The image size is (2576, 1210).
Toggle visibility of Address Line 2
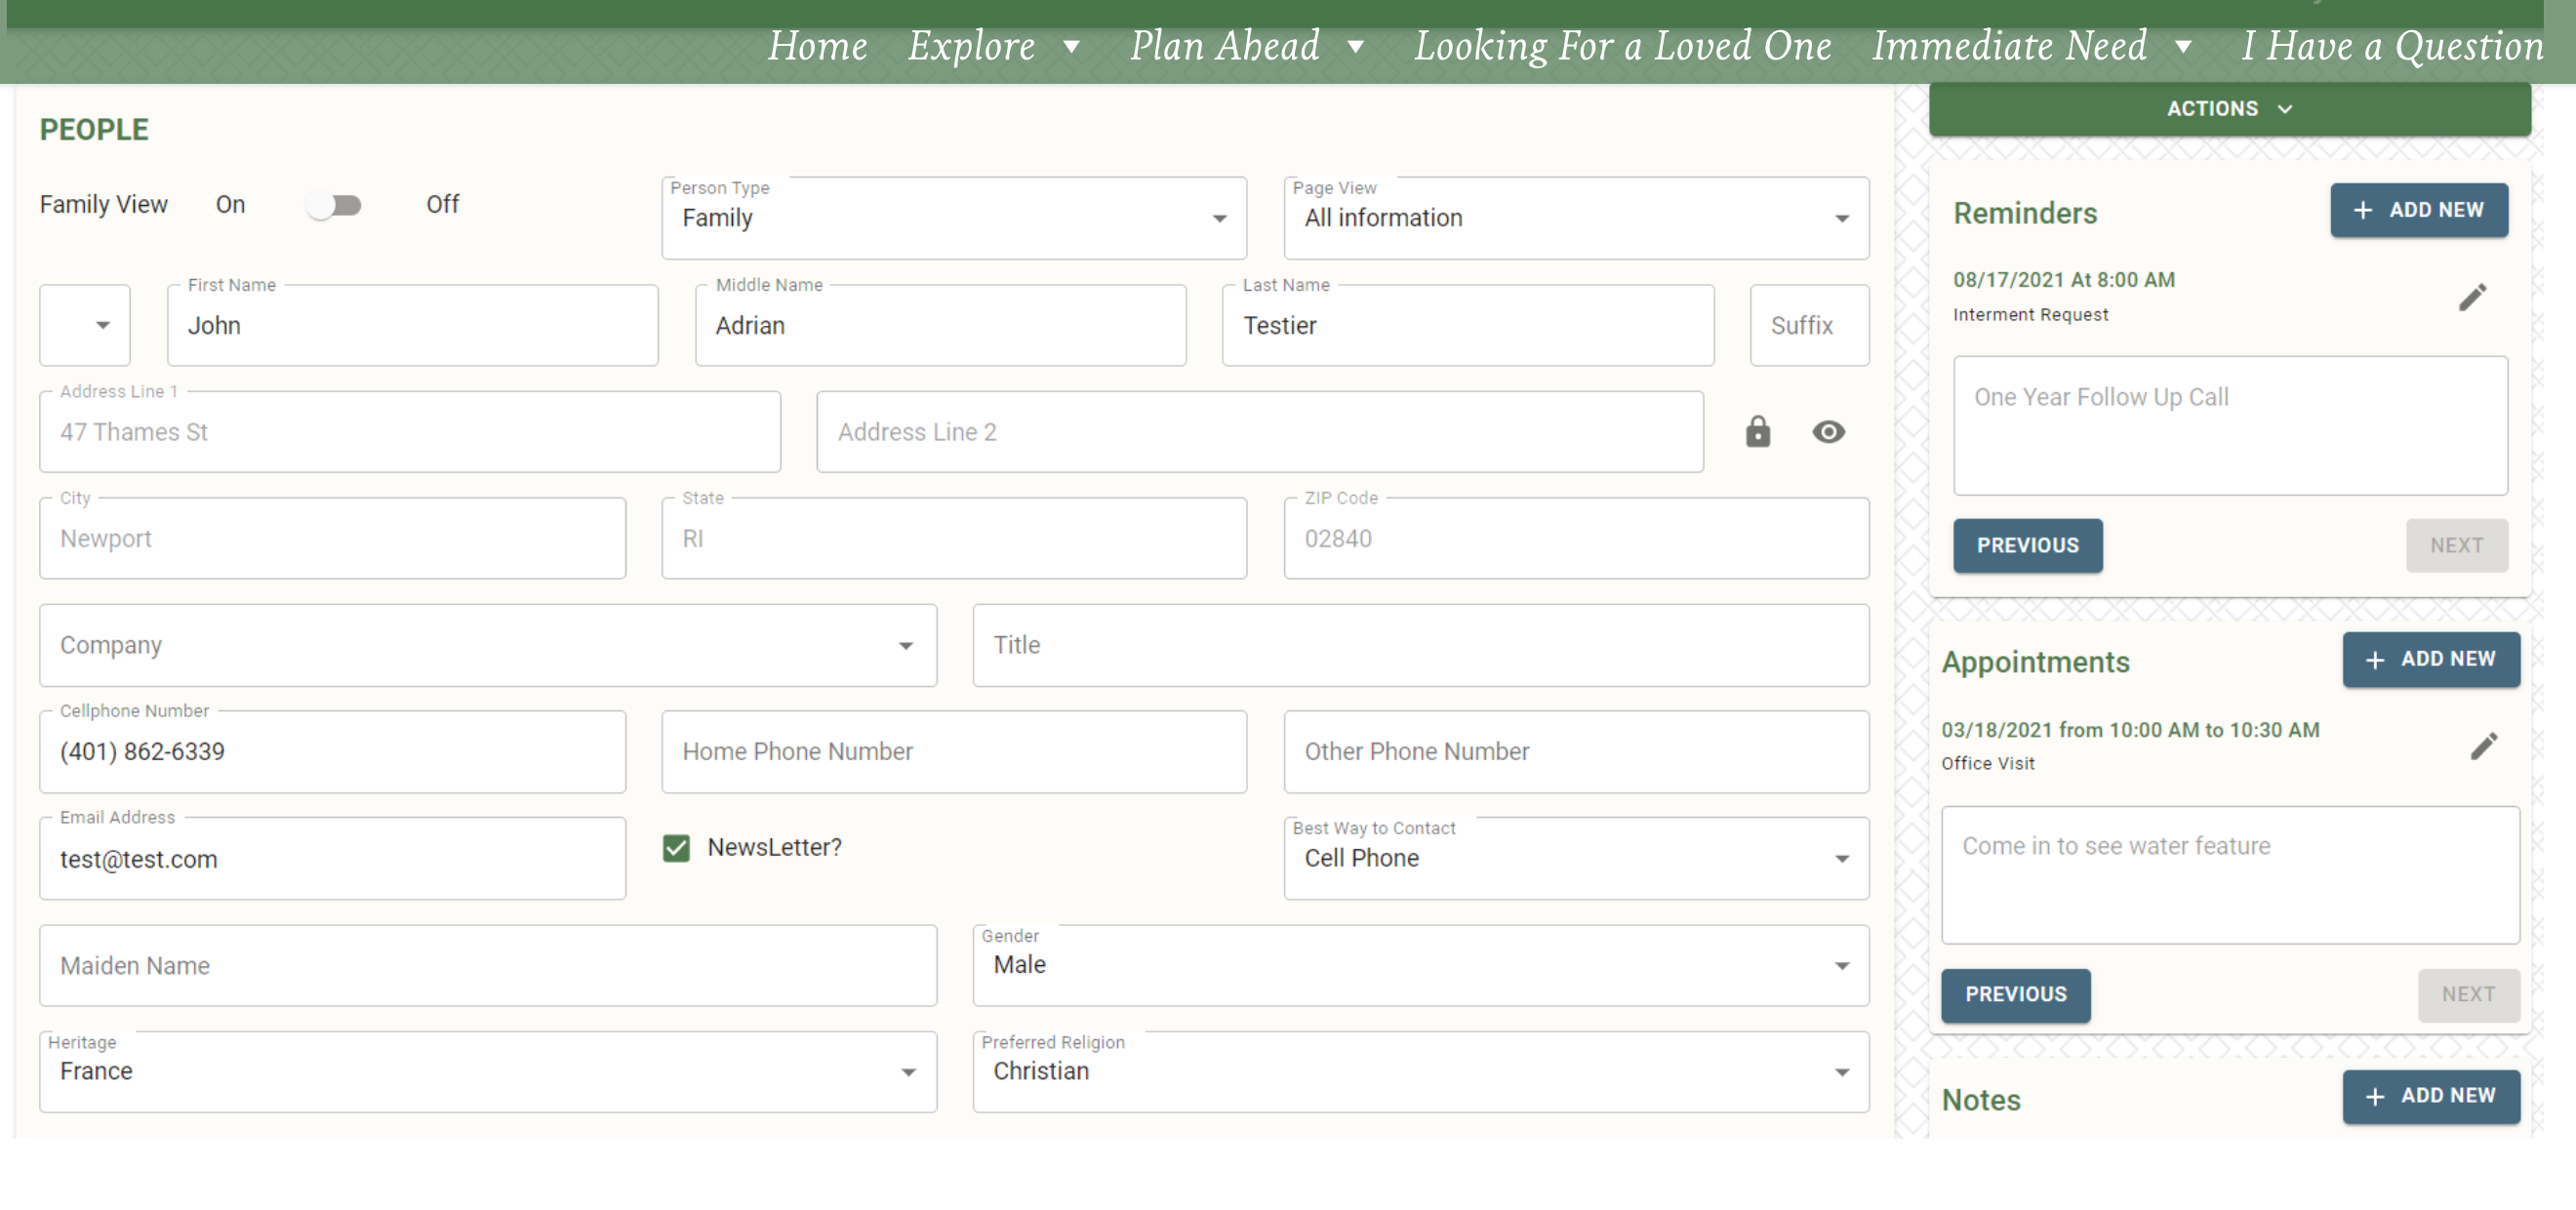tap(1829, 432)
